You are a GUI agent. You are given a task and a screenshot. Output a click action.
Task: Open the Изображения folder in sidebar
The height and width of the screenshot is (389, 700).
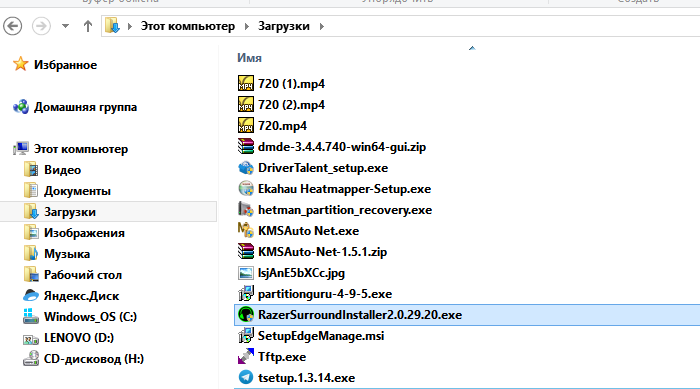pyautogui.click(x=84, y=233)
